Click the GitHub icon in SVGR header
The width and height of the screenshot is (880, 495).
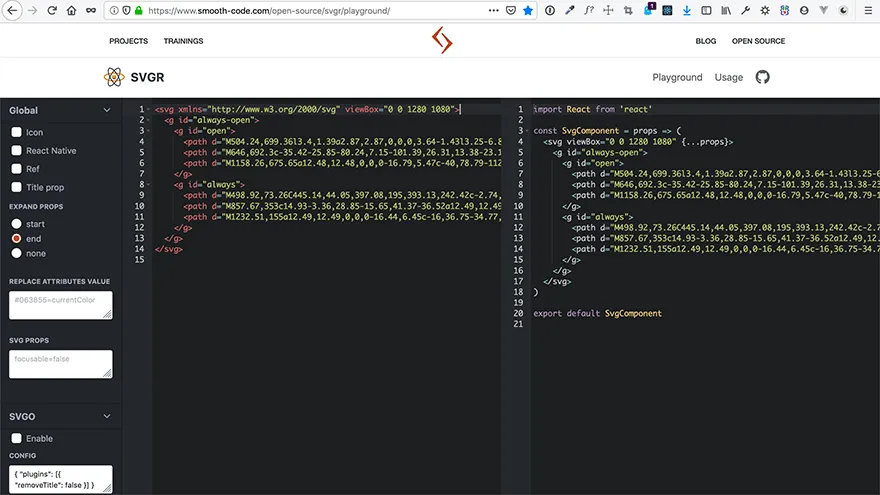coord(762,77)
